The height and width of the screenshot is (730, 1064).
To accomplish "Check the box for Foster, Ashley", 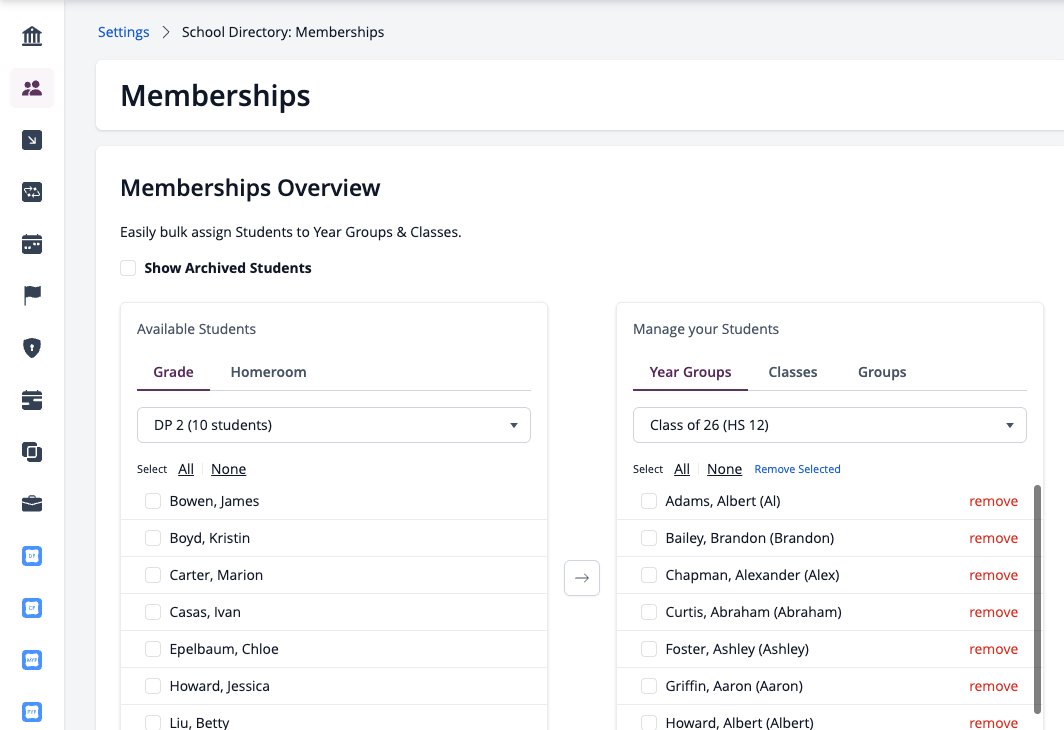I will click(649, 649).
